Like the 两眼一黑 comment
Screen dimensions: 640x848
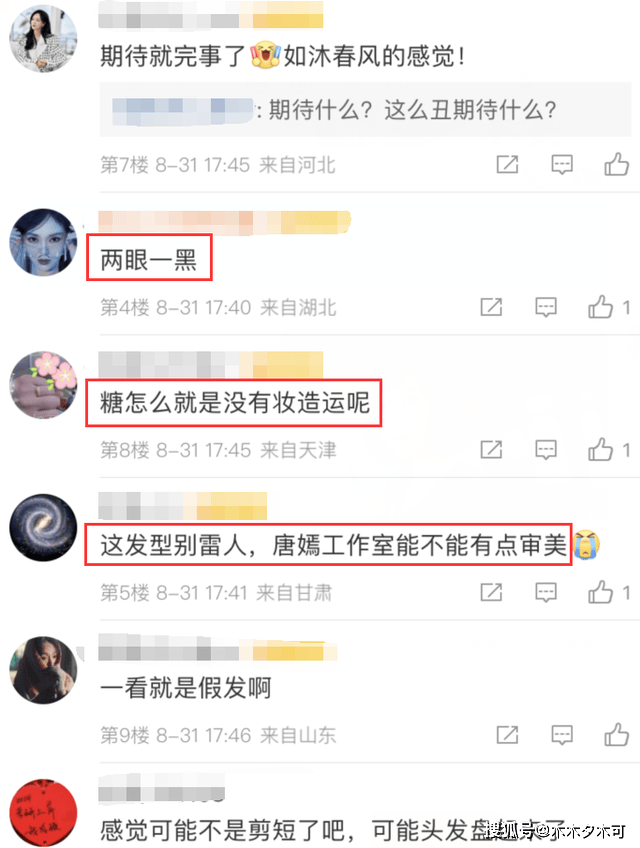click(x=601, y=307)
